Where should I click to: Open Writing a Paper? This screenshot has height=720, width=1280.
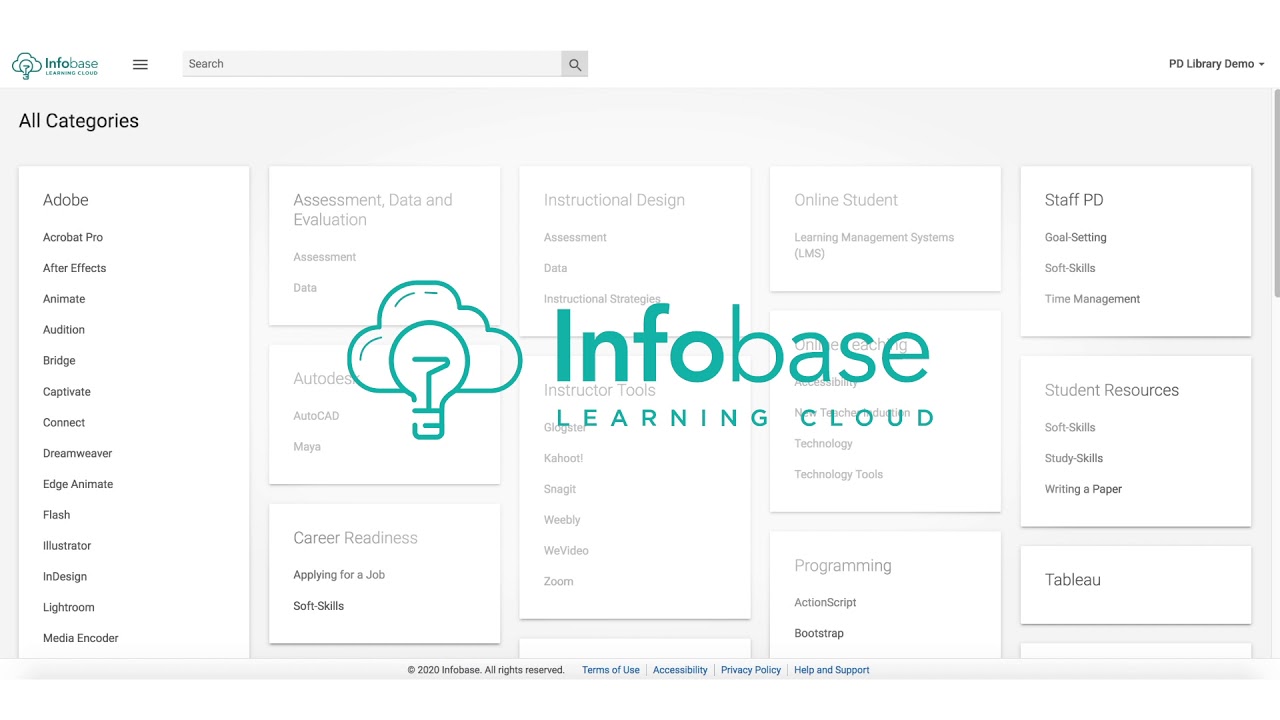[x=1084, y=489]
